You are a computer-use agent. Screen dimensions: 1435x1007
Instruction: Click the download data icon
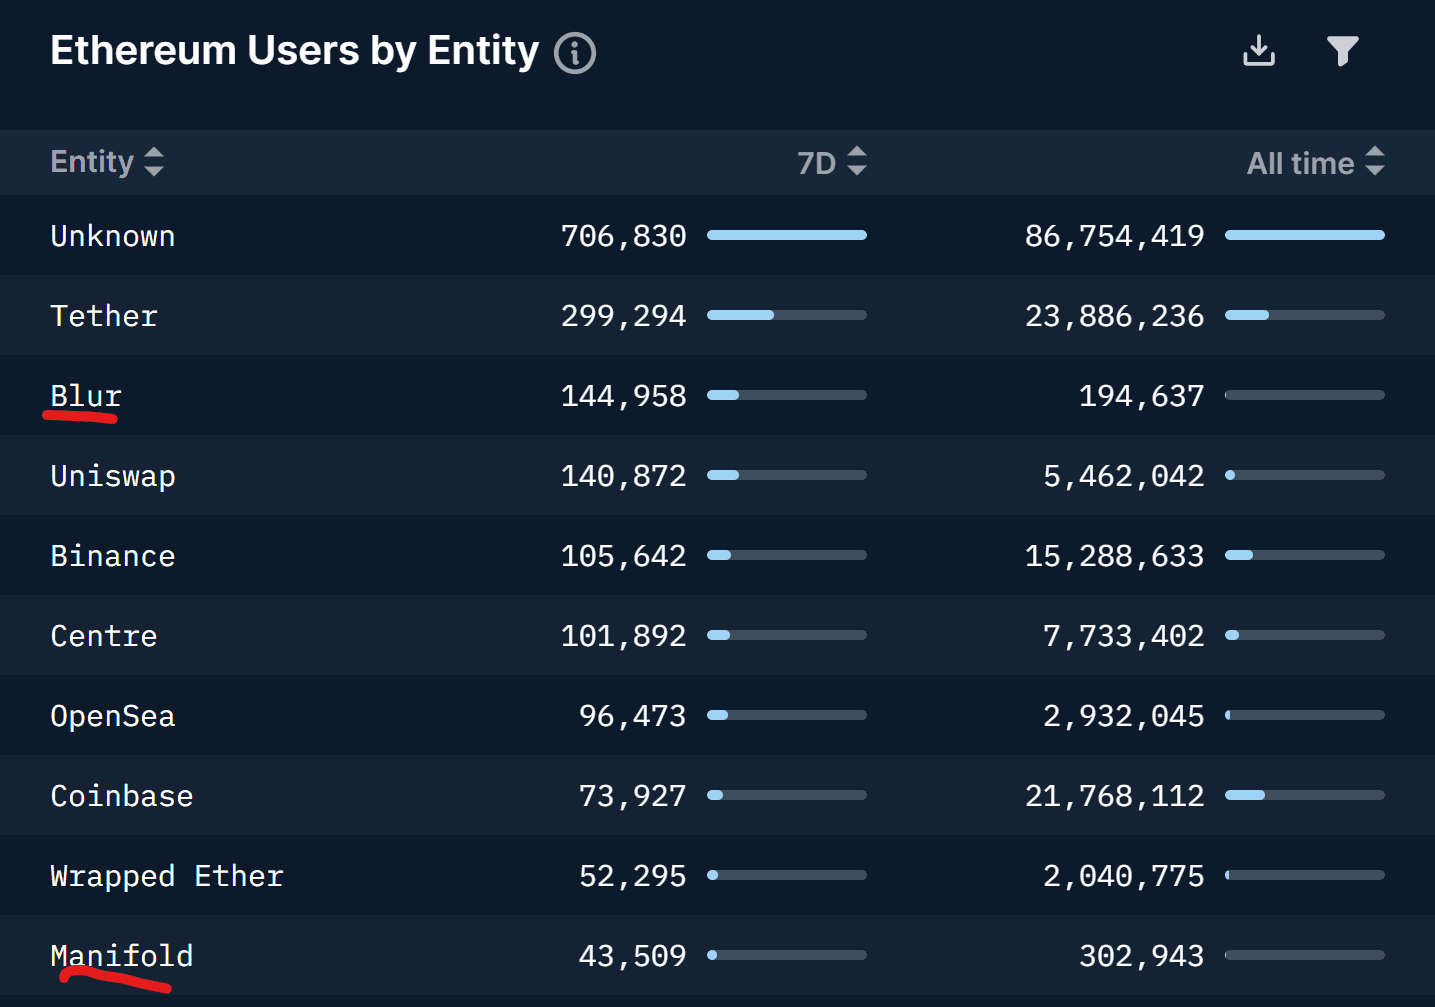click(1259, 50)
